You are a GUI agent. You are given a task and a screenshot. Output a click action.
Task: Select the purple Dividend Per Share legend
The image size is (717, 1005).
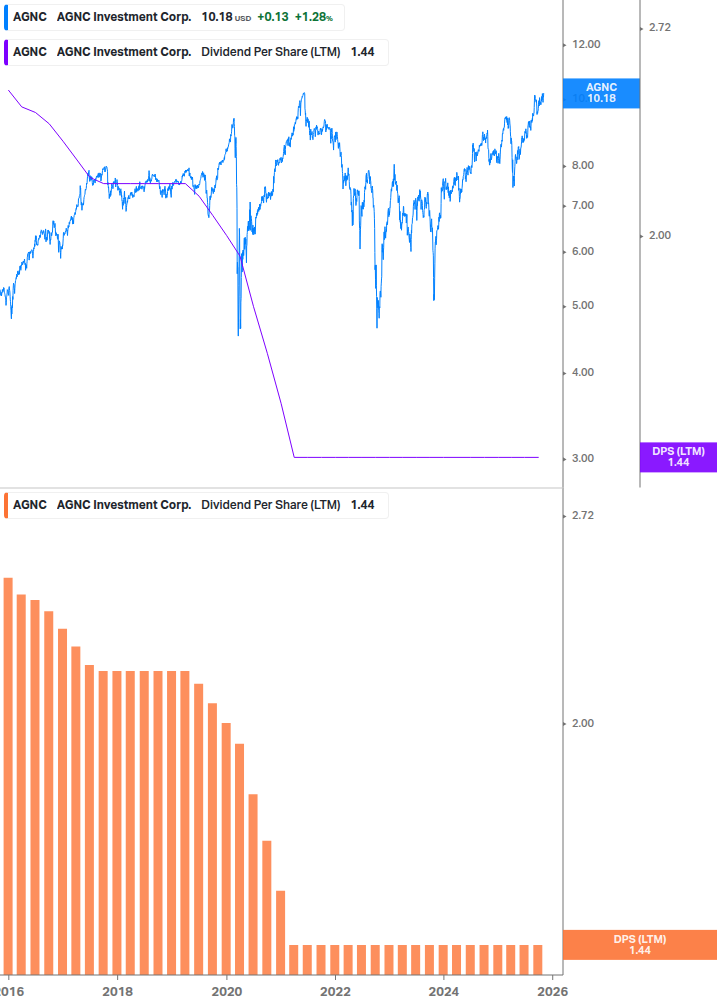tap(196, 53)
